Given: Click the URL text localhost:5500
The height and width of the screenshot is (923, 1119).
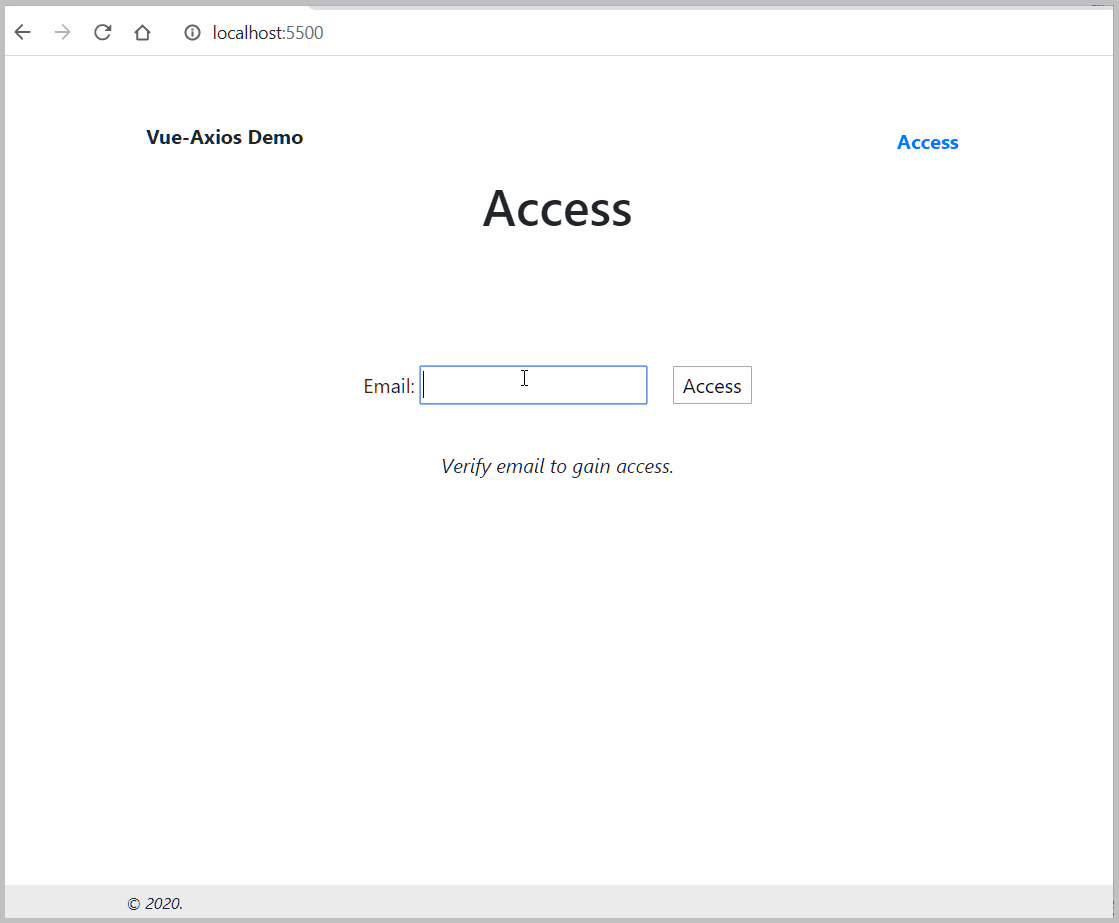Looking at the screenshot, I should point(266,32).
